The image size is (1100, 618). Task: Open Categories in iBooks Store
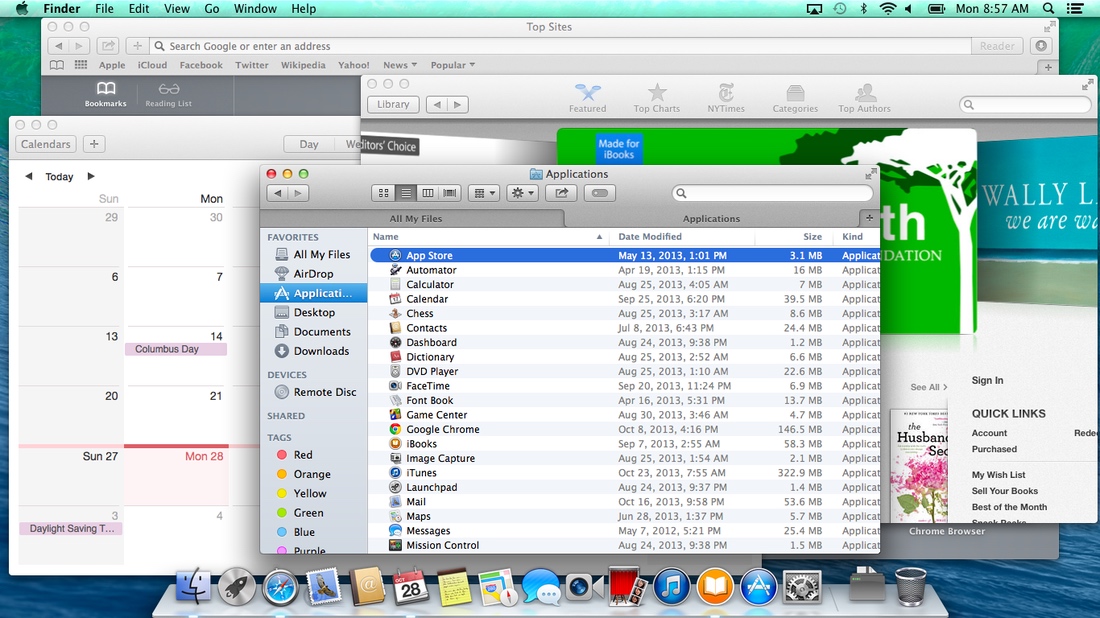point(795,98)
